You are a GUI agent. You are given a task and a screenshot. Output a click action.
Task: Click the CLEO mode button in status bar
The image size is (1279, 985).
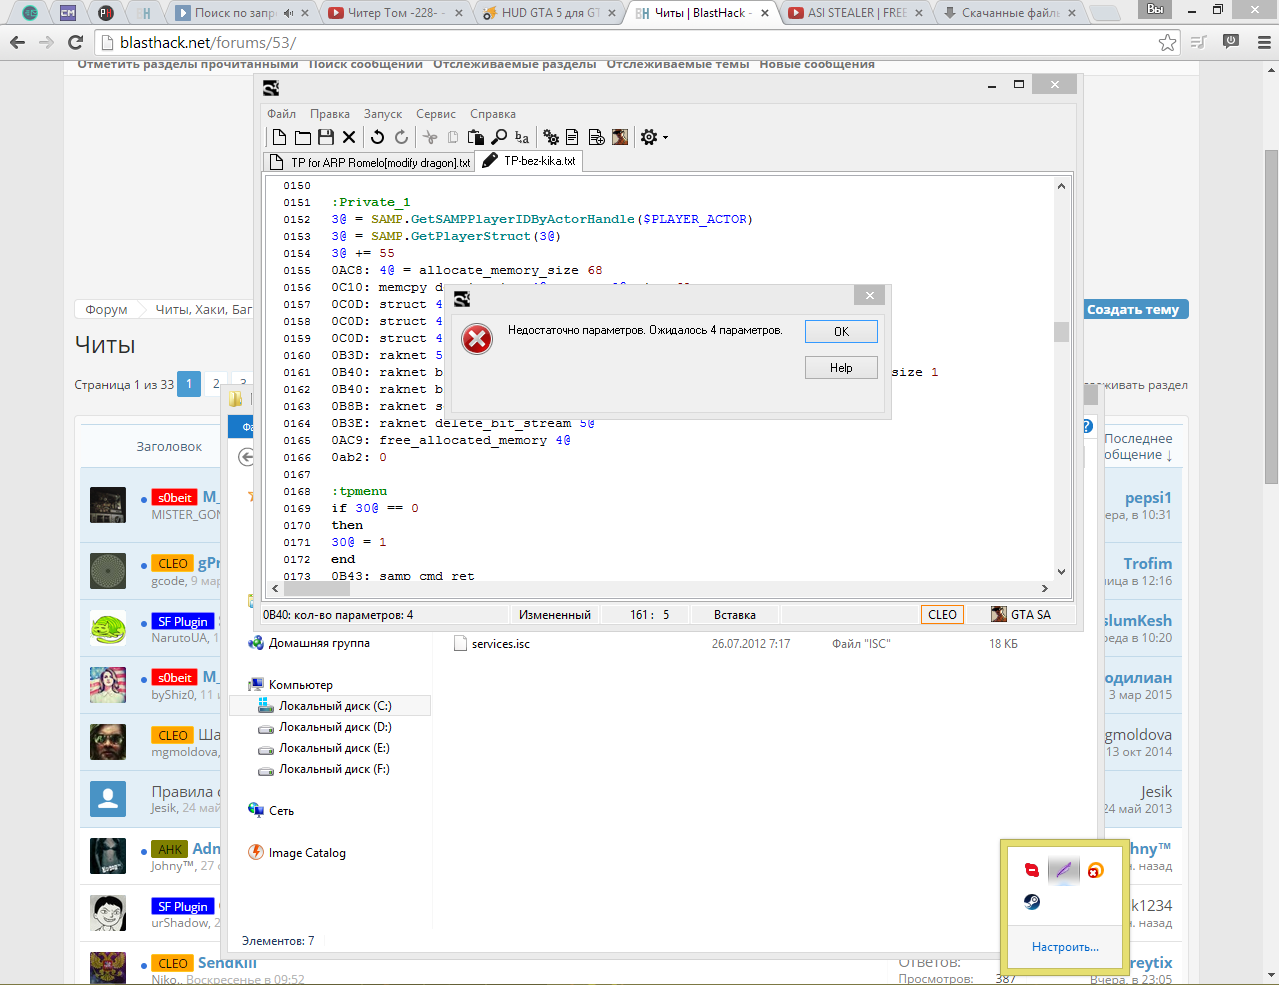tap(942, 615)
